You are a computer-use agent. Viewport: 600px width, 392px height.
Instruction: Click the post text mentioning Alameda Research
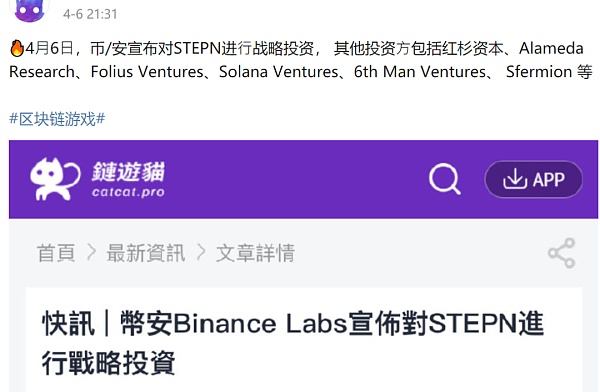(x=301, y=60)
